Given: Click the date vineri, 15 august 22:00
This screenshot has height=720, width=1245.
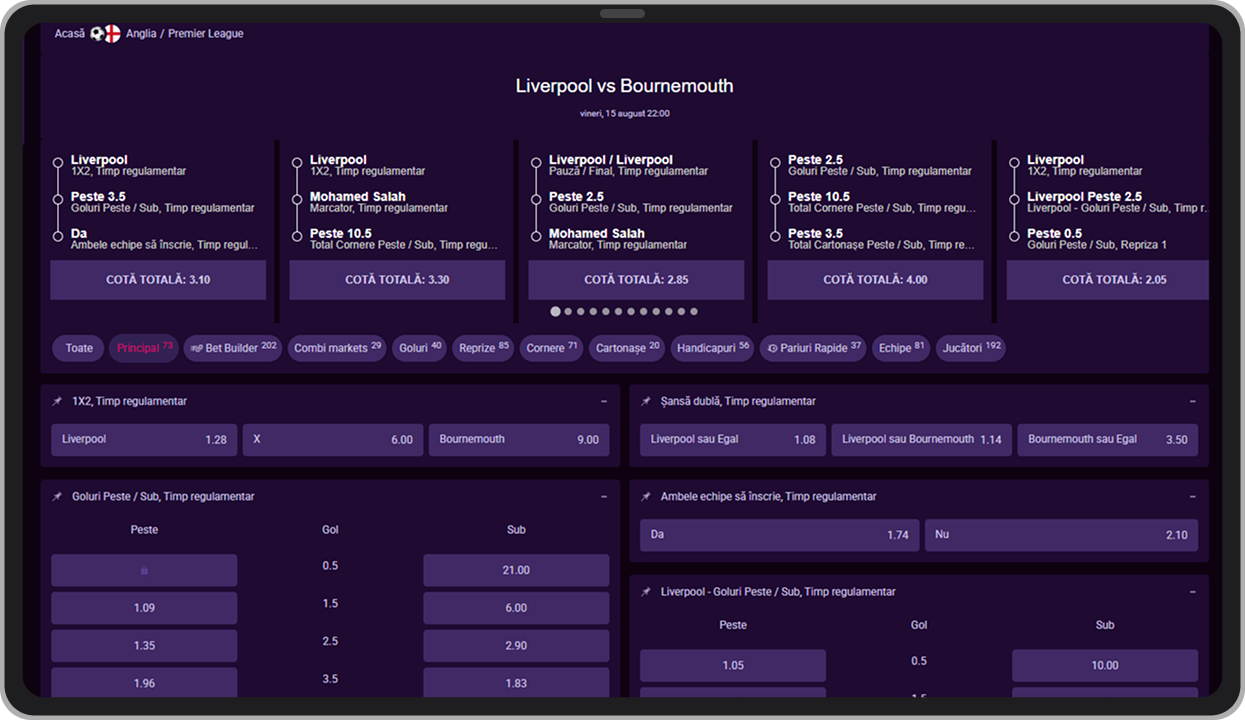Looking at the screenshot, I should pyautogui.click(x=625, y=113).
